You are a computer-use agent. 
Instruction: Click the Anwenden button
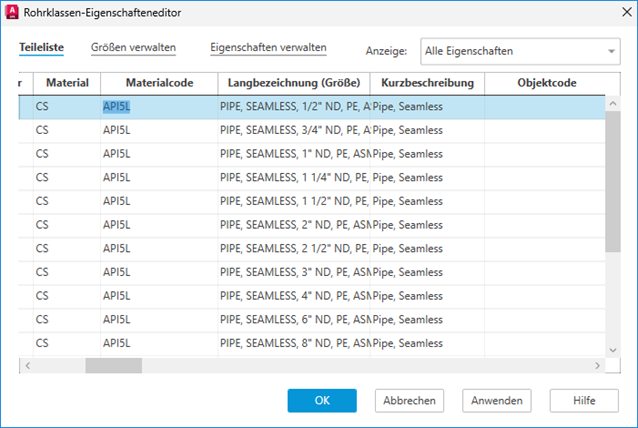pyautogui.click(x=496, y=401)
